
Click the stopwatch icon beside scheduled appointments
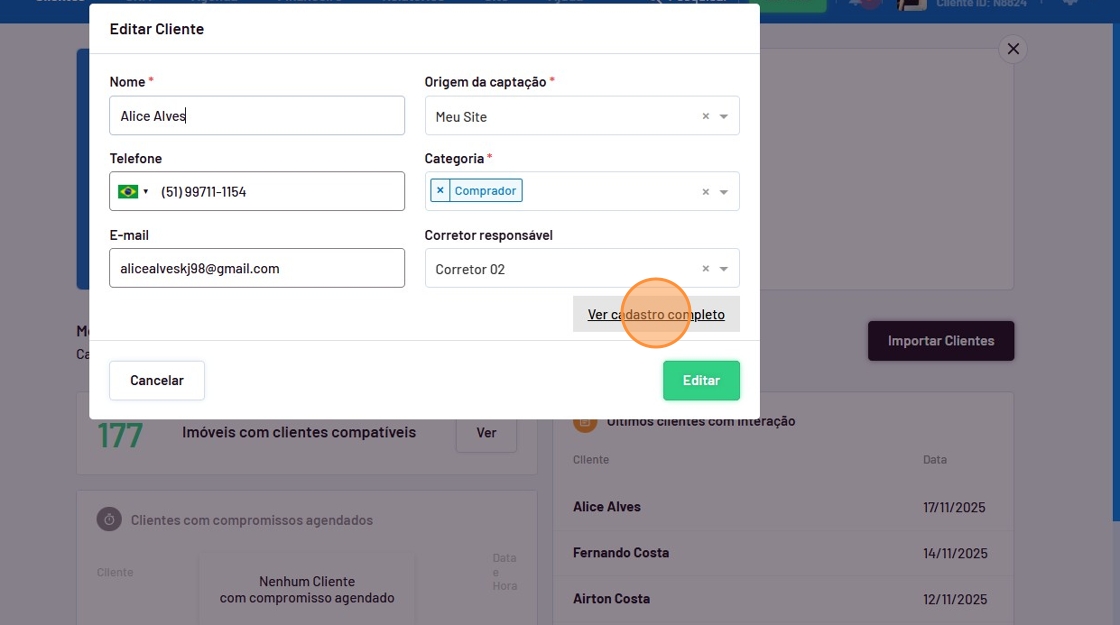(109, 520)
